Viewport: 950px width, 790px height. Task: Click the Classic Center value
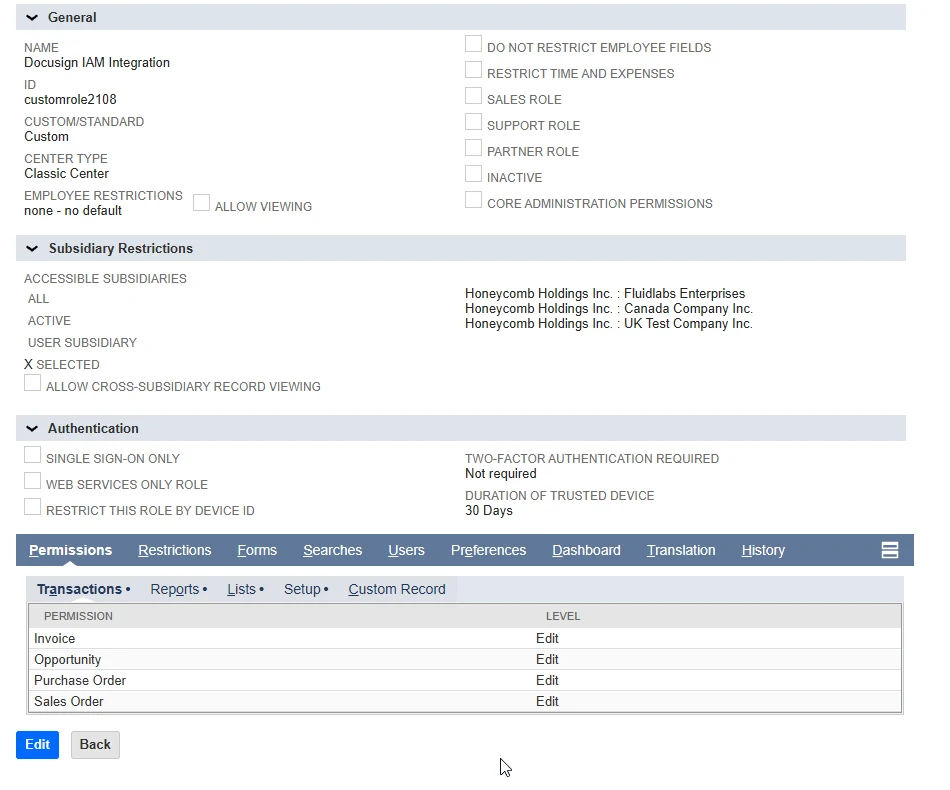click(67, 174)
